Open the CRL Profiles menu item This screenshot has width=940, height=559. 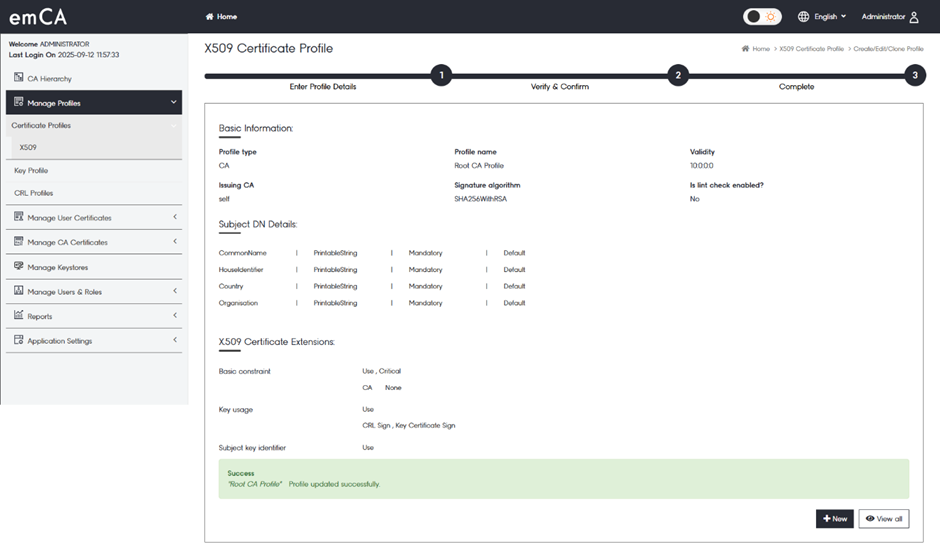pyautogui.click(x=34, y=193)
